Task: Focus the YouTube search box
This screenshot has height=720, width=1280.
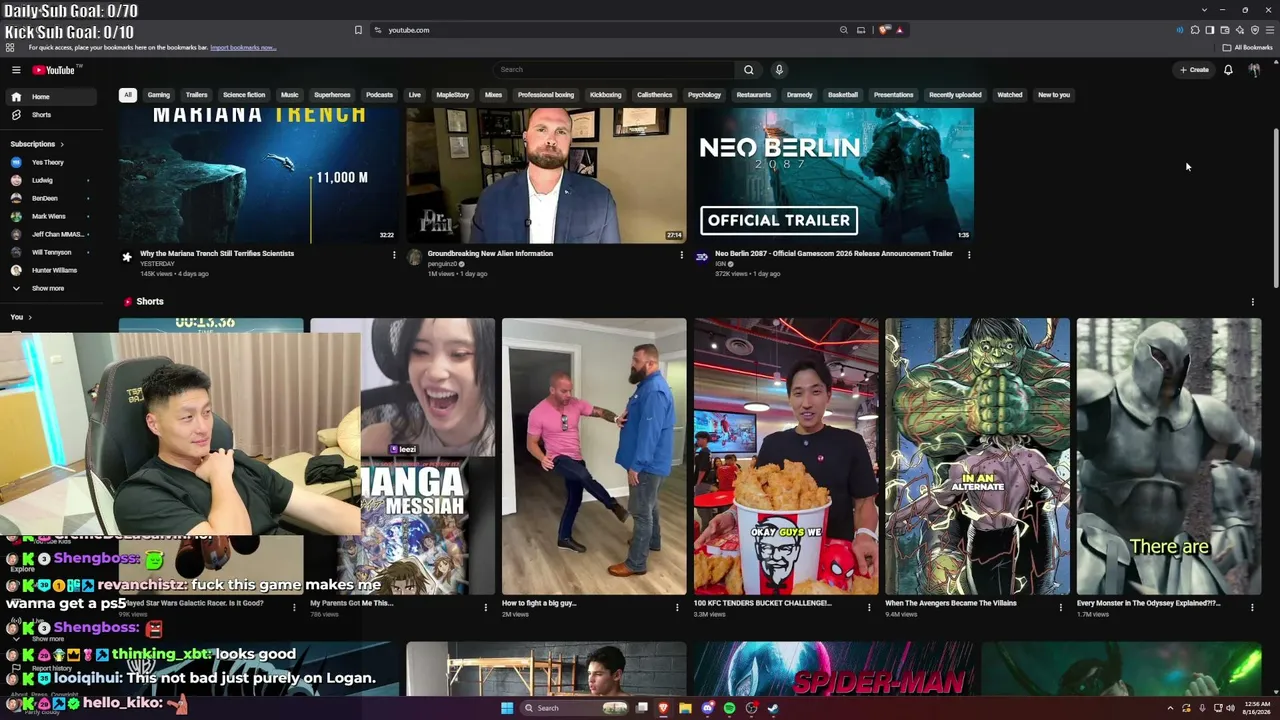Action: pyautogui.click(x=615, y=70)
